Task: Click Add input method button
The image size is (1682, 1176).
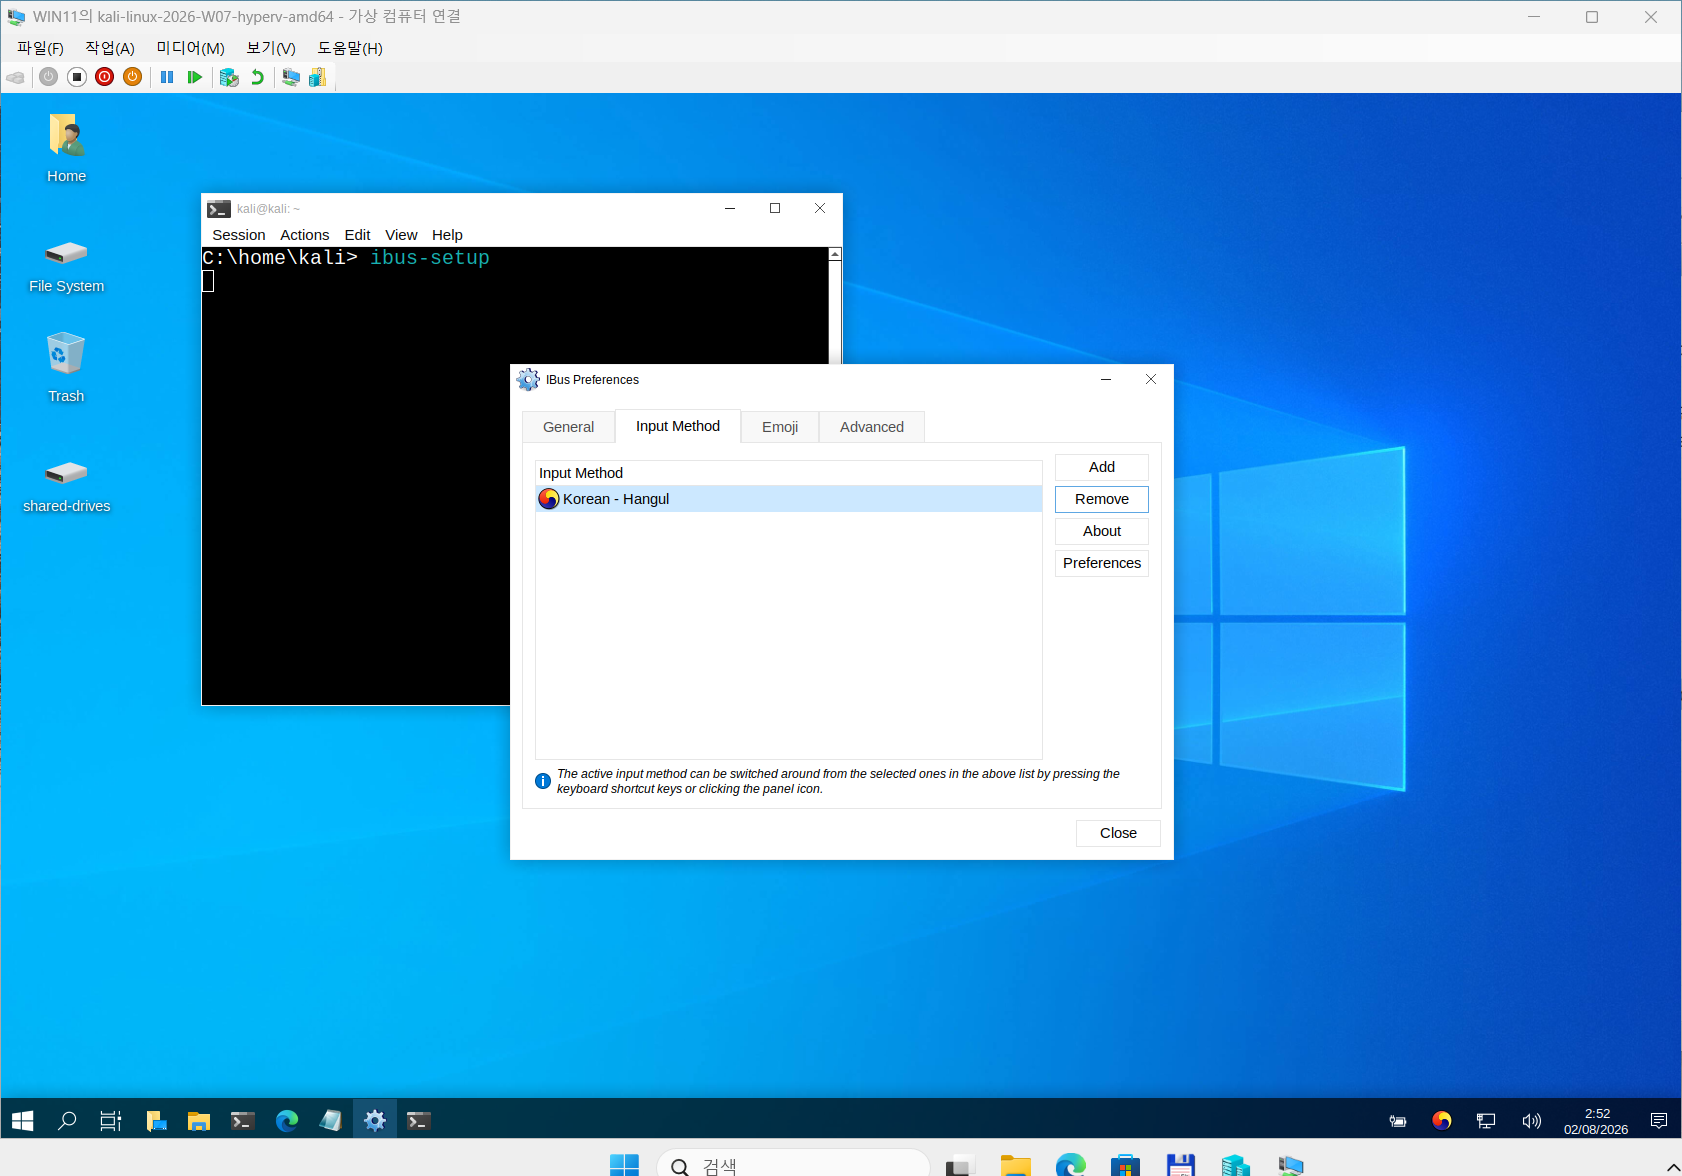Action: [1102, 467]
